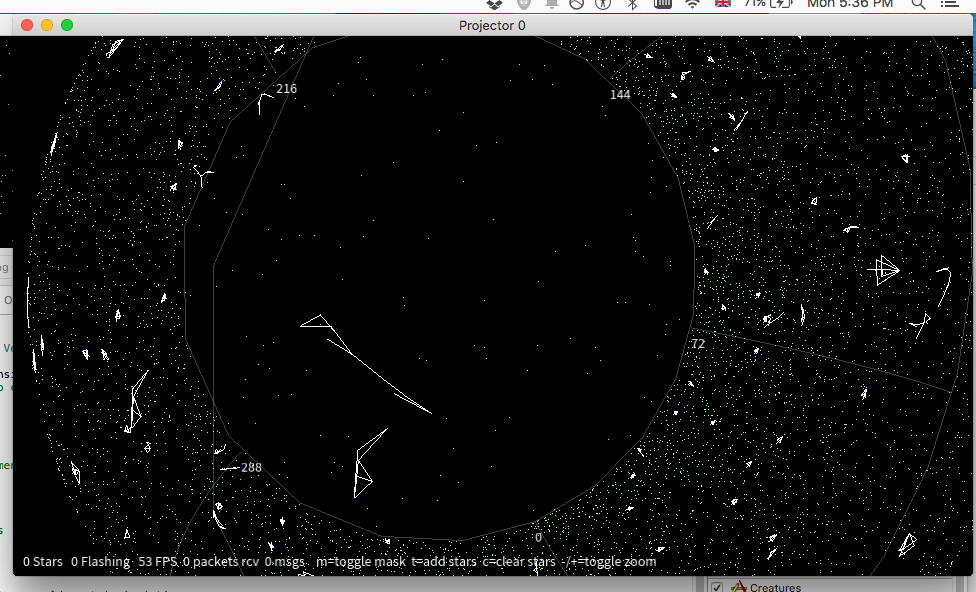Click the green zoom window button
976x592 pixels.
pos(67,25)
